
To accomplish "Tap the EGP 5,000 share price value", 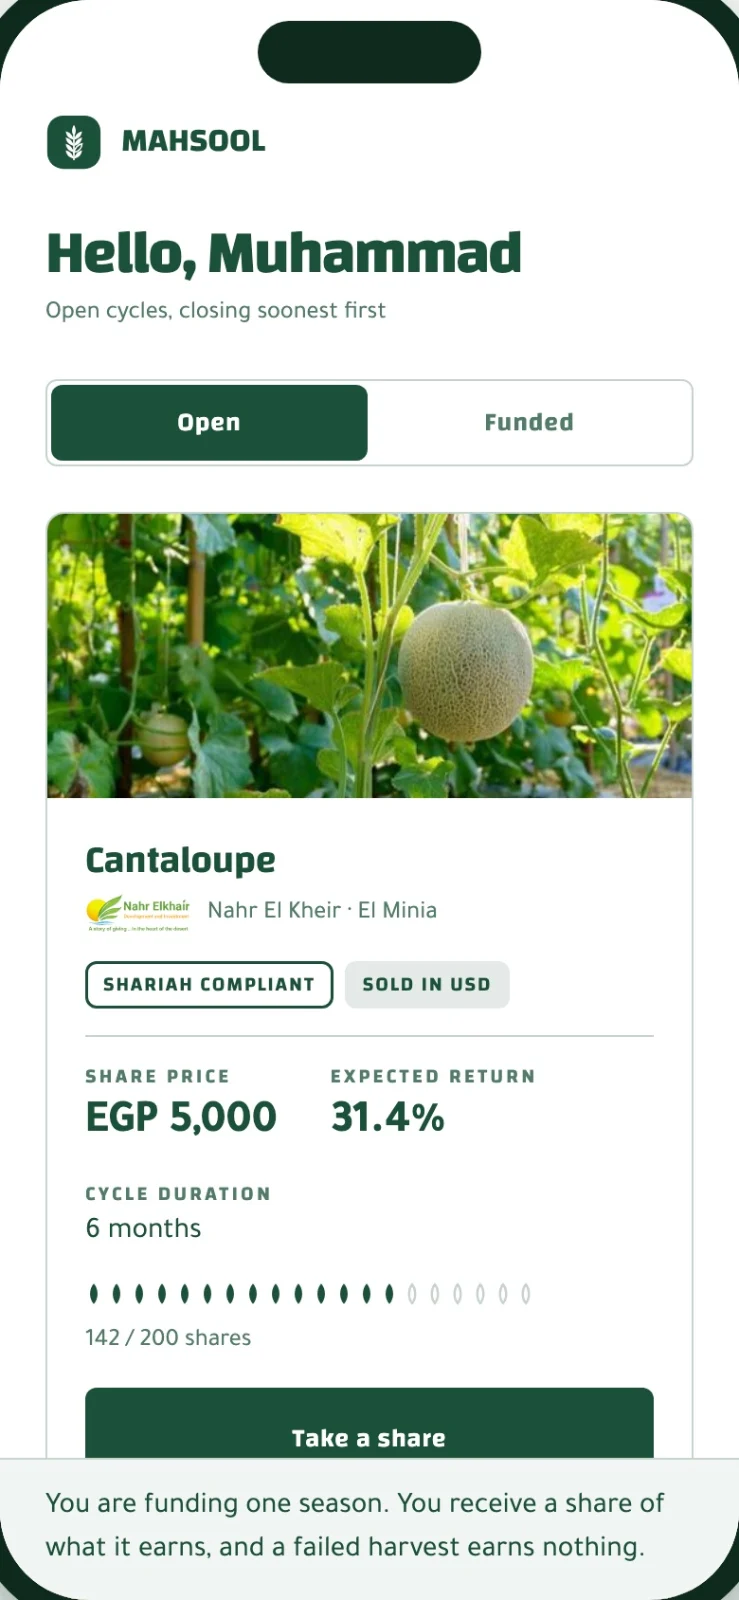I will 181,1117.
